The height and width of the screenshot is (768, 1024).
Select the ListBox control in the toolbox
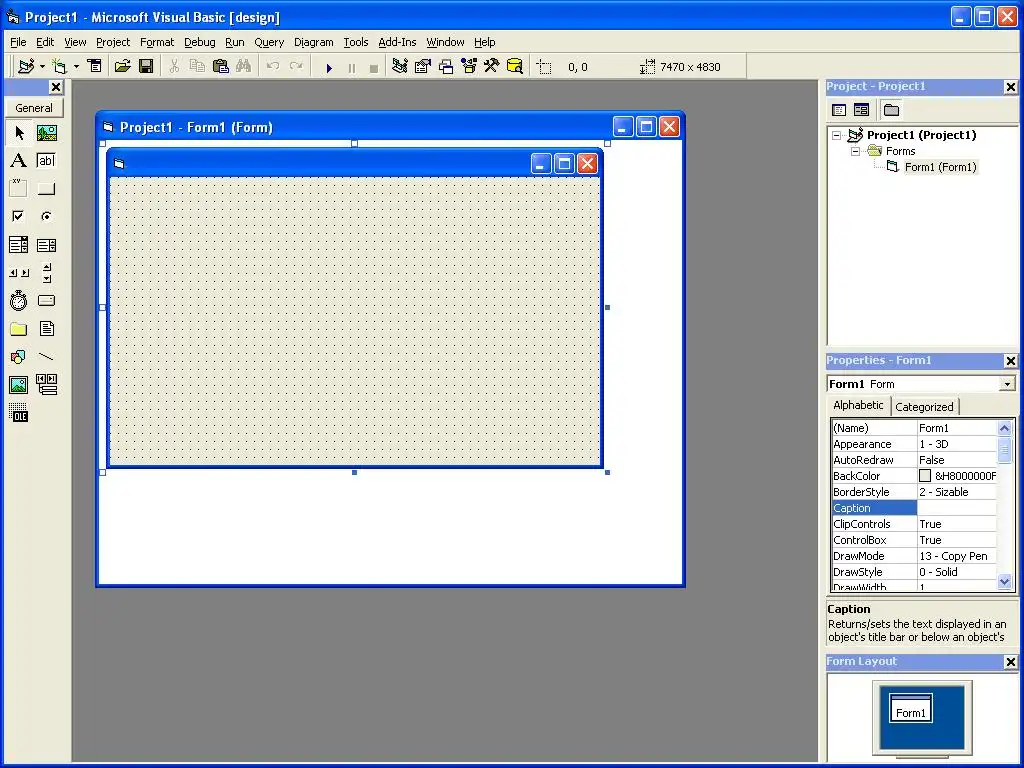coord(46,245)
